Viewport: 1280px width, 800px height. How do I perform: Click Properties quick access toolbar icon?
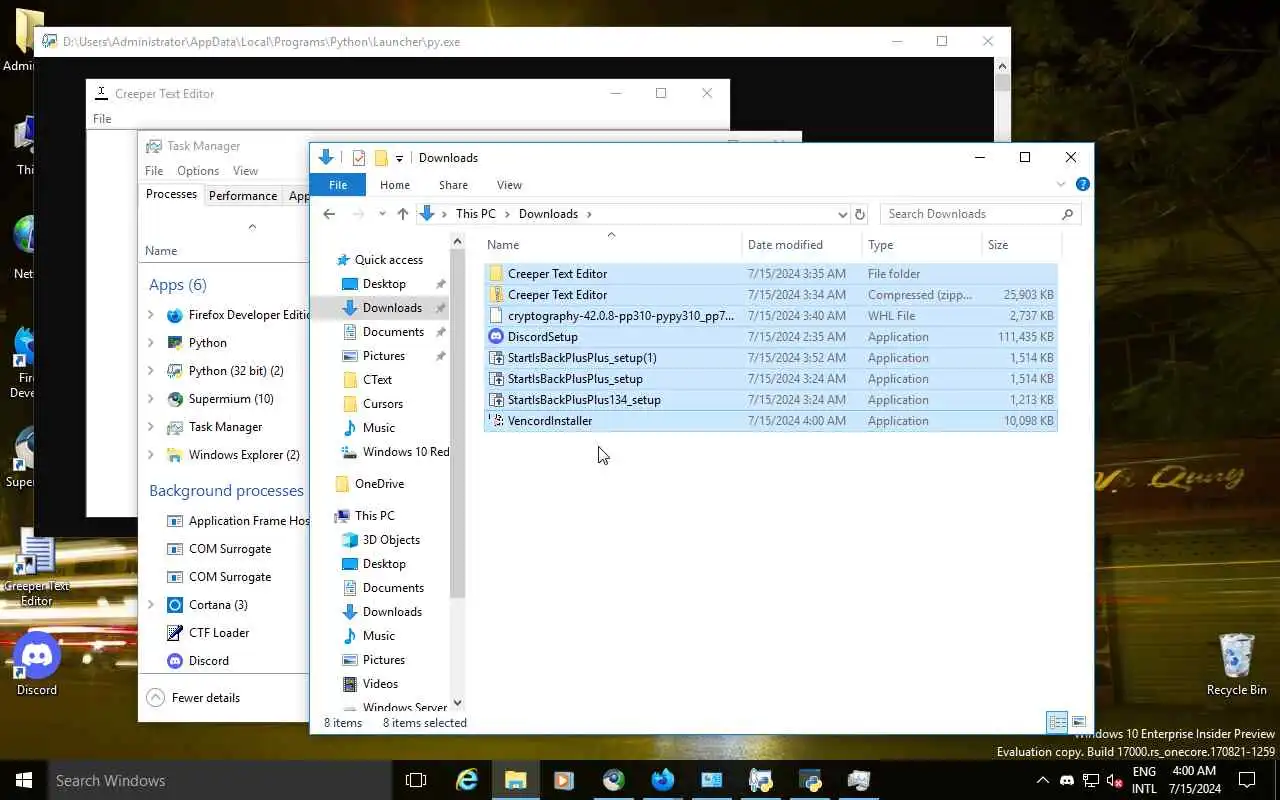click(359, 158)
